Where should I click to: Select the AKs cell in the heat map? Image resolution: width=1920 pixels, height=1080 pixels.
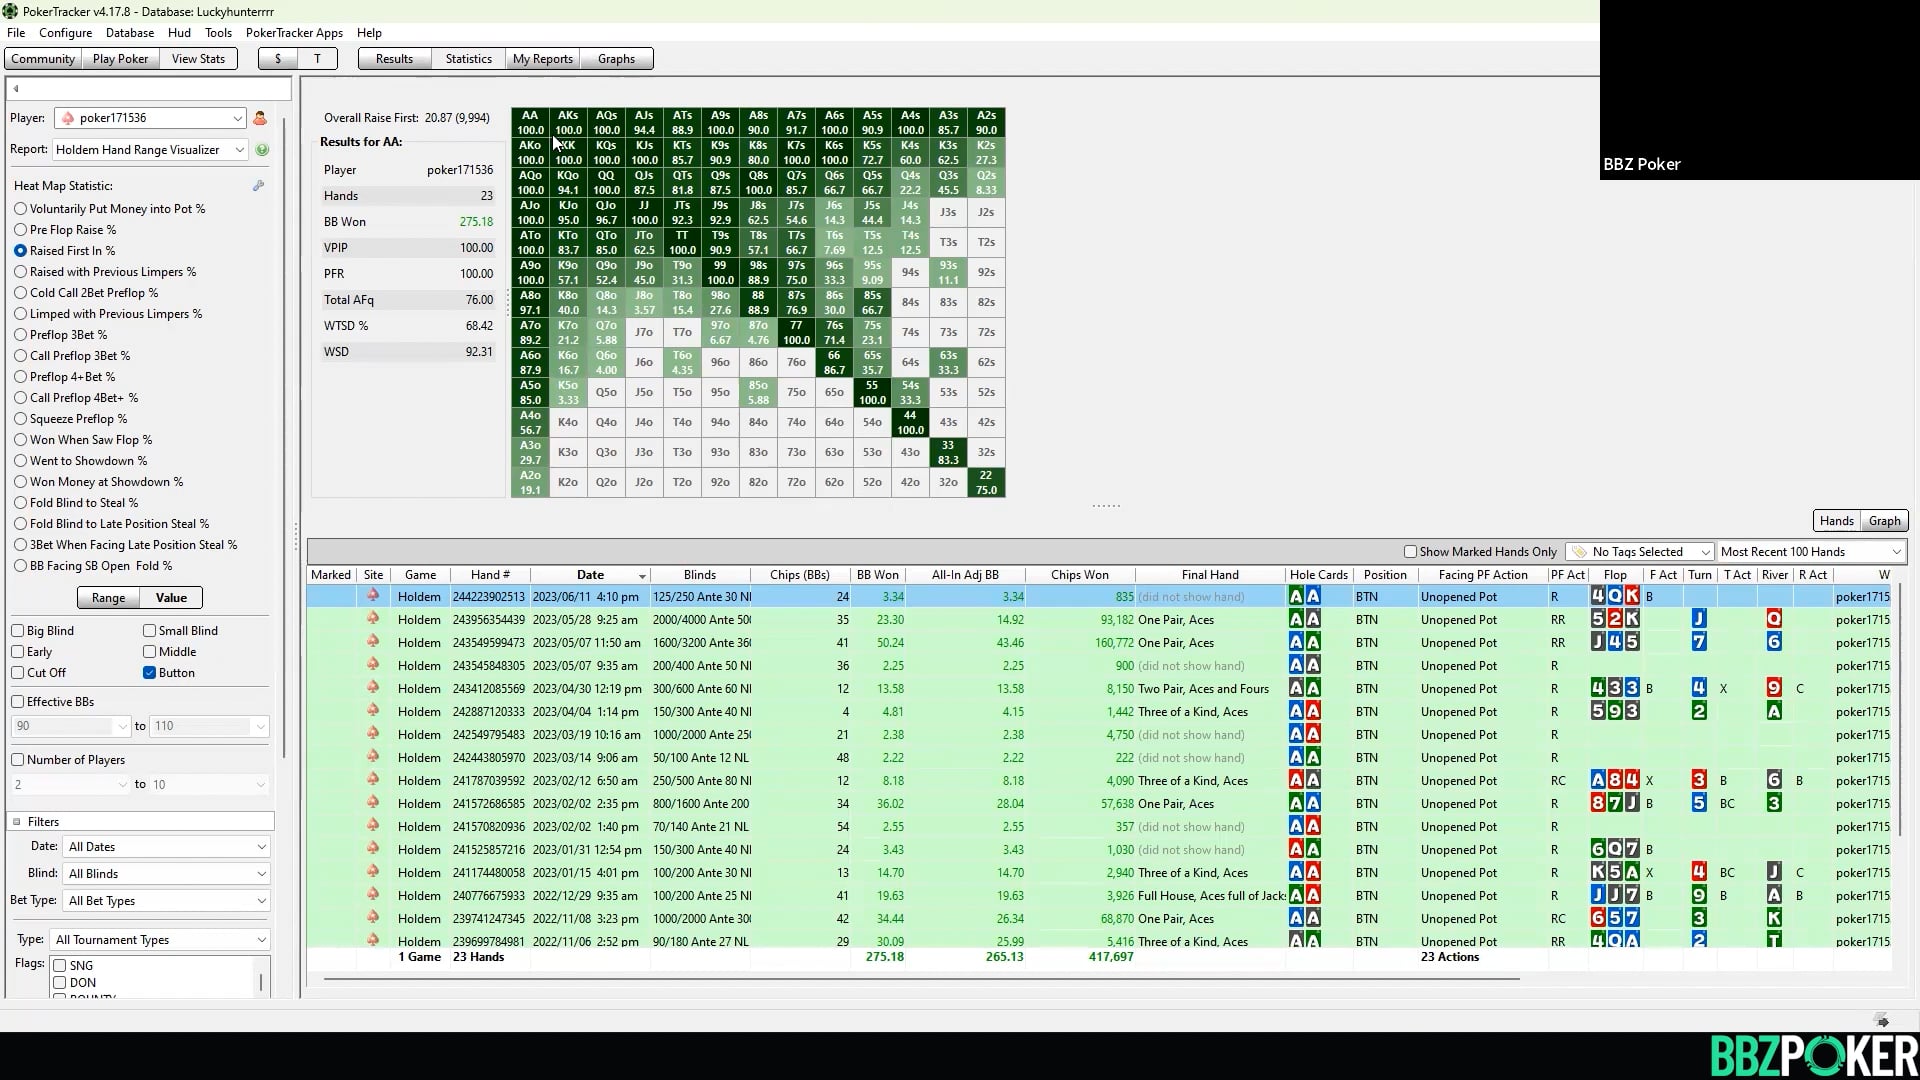pos(568,122)
